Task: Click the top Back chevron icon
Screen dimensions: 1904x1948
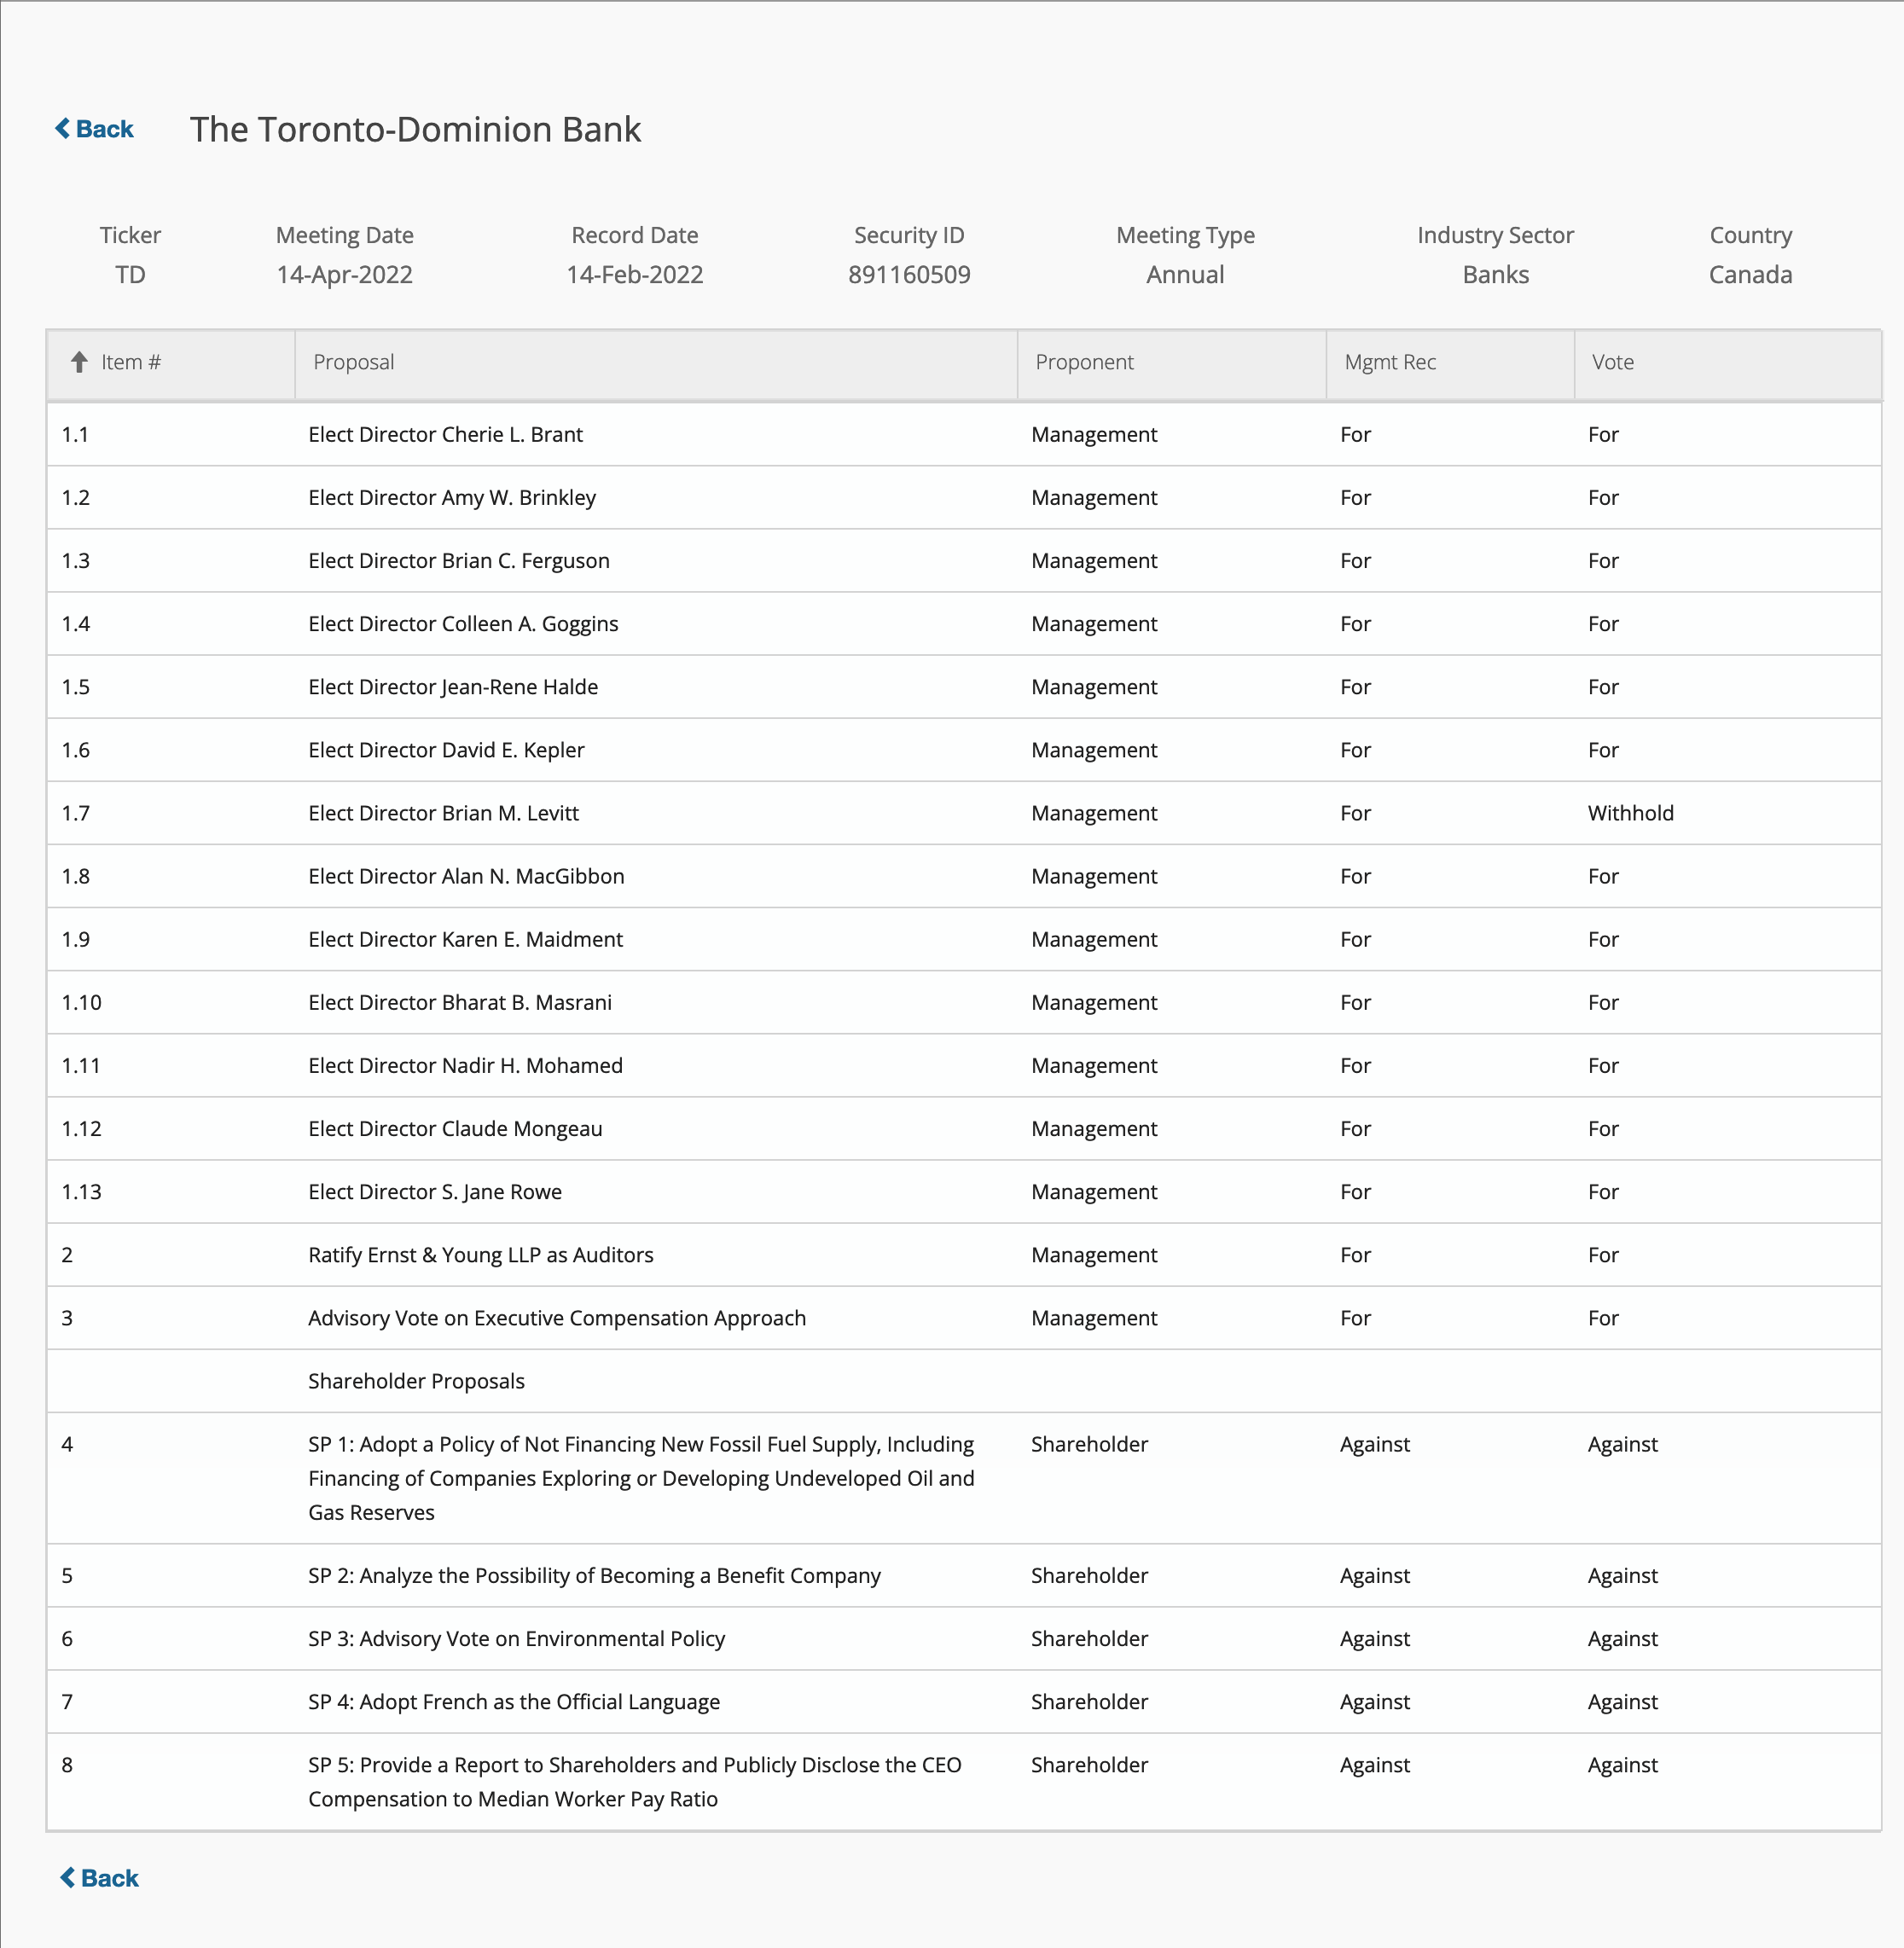Action: 62,128
